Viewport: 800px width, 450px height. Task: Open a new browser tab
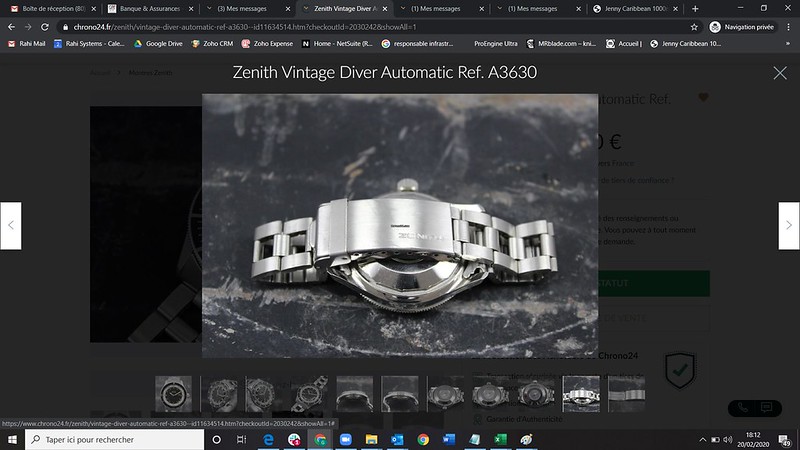pyautogui.click(x=695, y=9)
